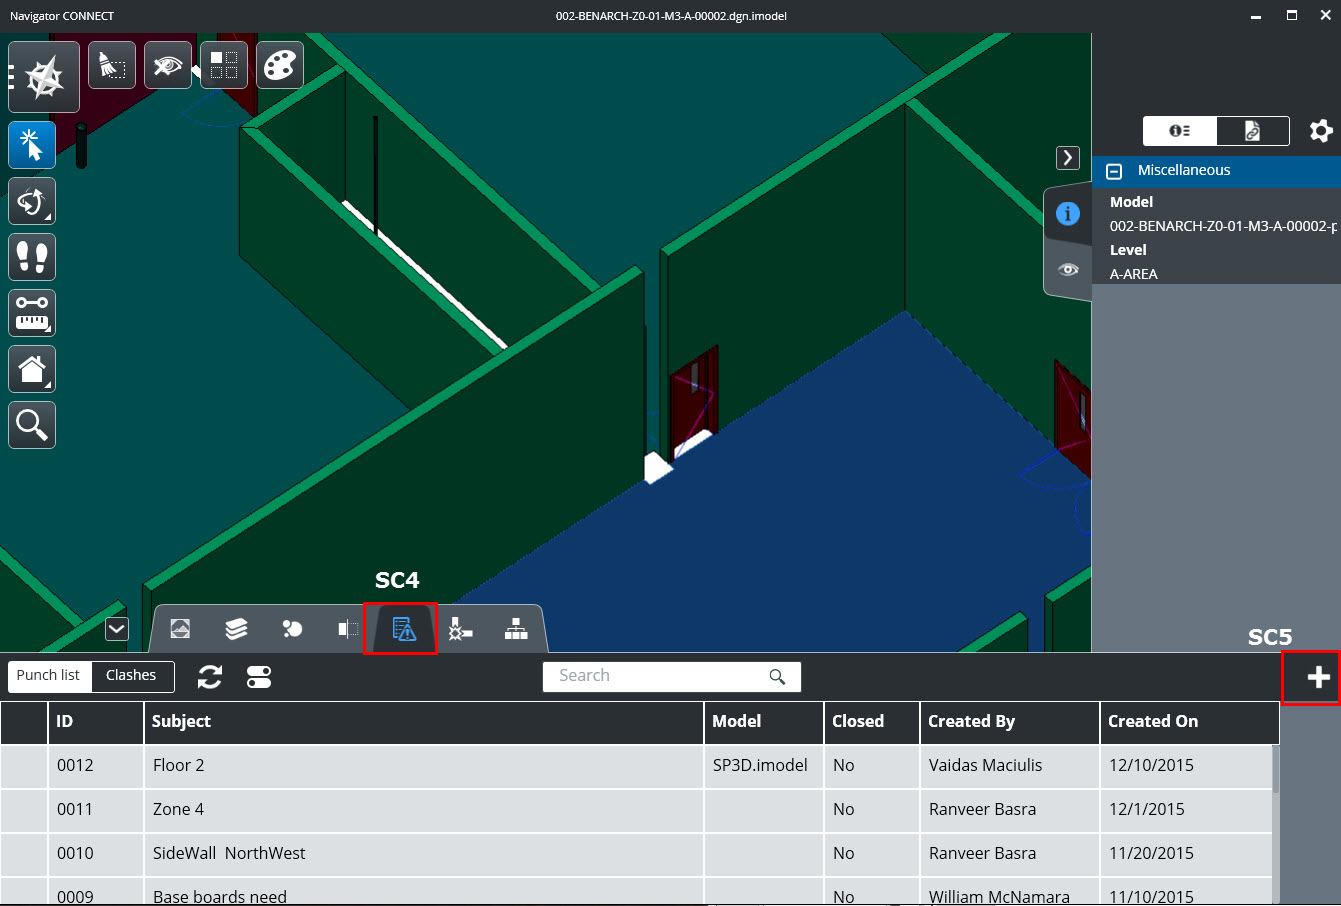Click the SideWall NorthWest subject cell
Viewport: 1341px width, 906px height.
click(424, 854)
